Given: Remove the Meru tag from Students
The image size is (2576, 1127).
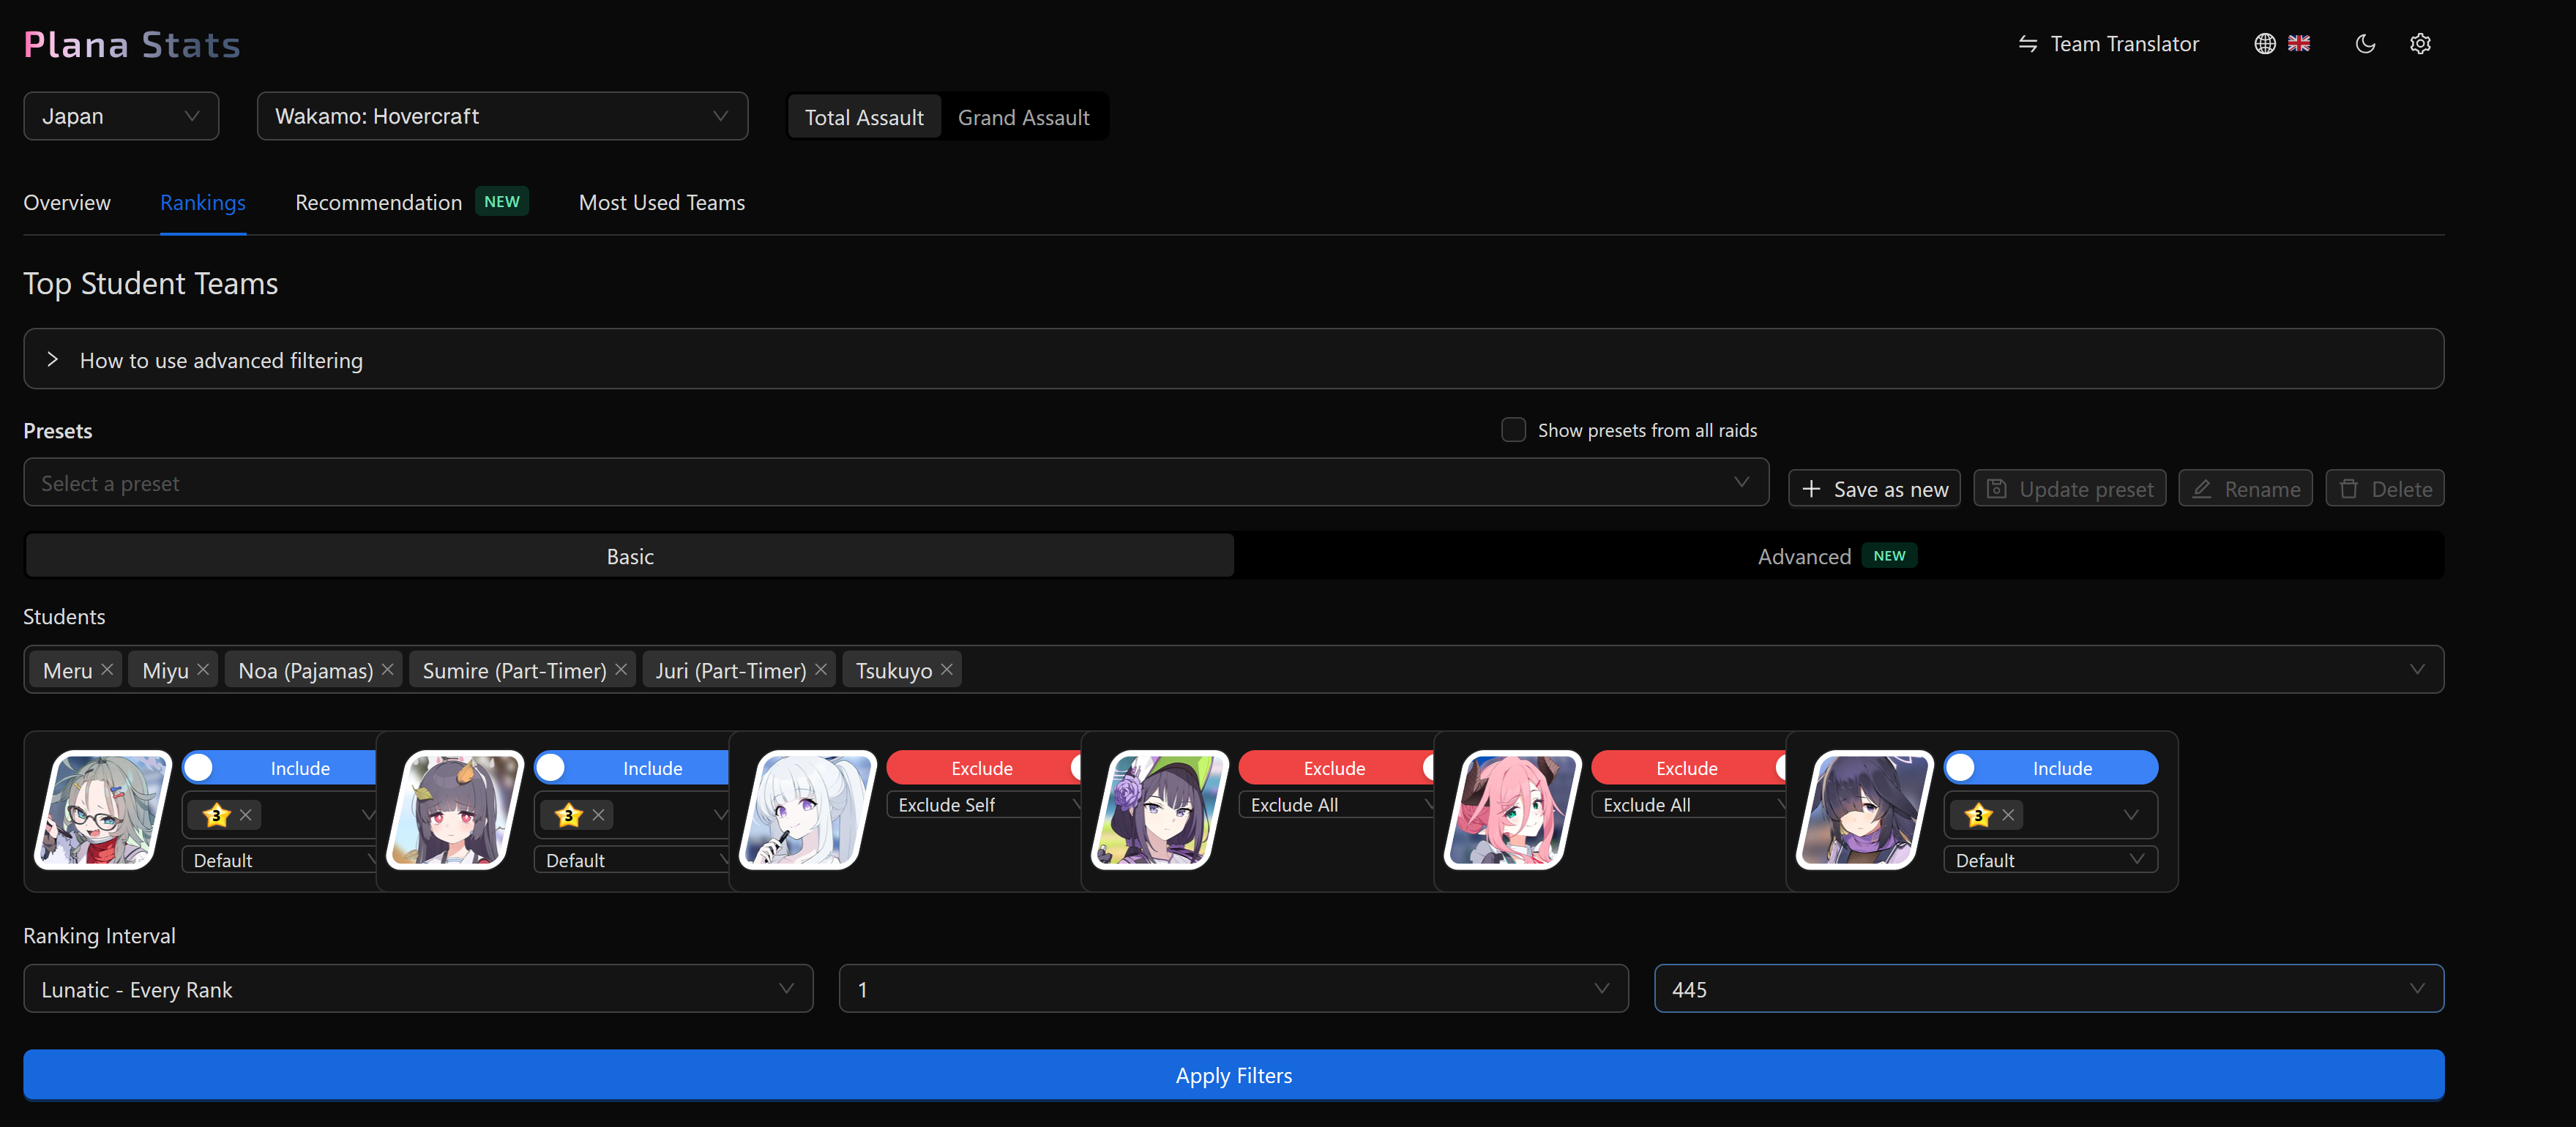Looking at the screenshot, I should (107, 669).
